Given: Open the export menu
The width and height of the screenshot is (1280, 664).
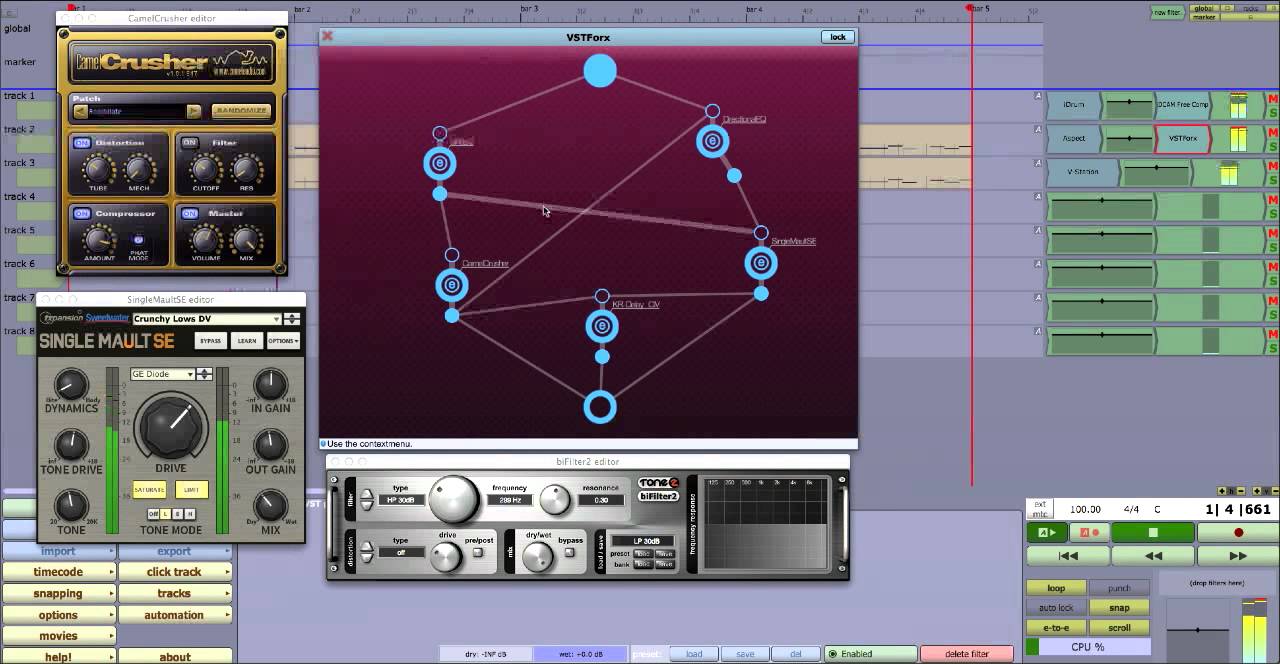Looking at the screenshot, I should point(174,551).
